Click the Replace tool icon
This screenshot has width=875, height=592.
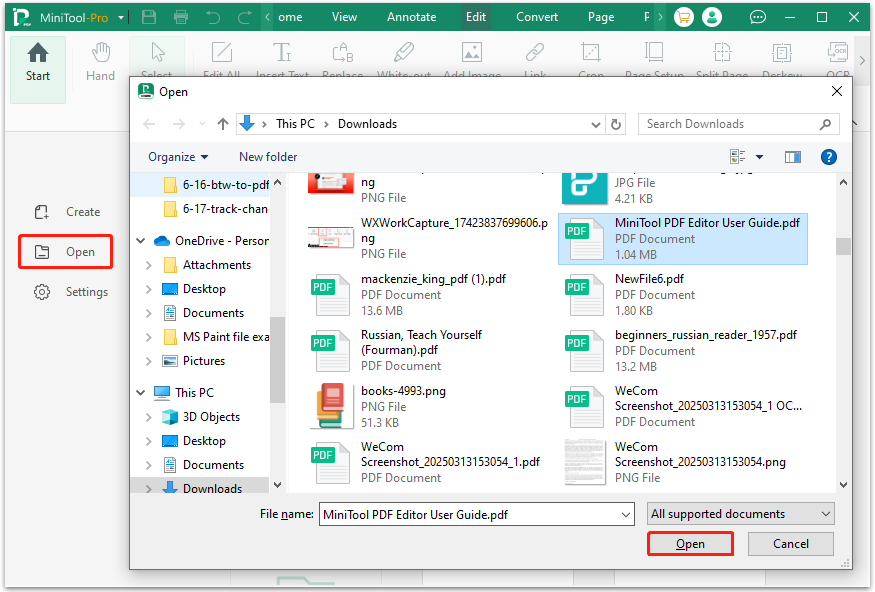(x=343, y=52)
